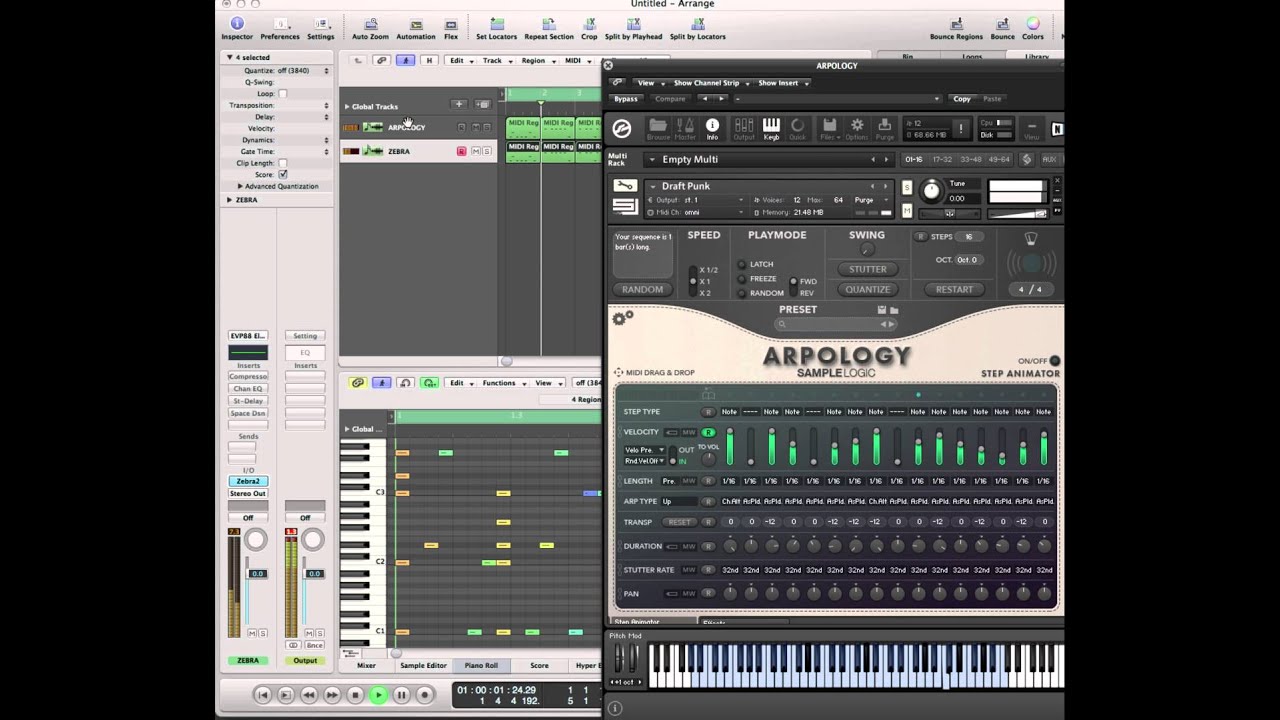Screen dimensions: 1280x720
Task: Click the QUANTIZE button
Action: pyautogui.click(x=868, y=289)
